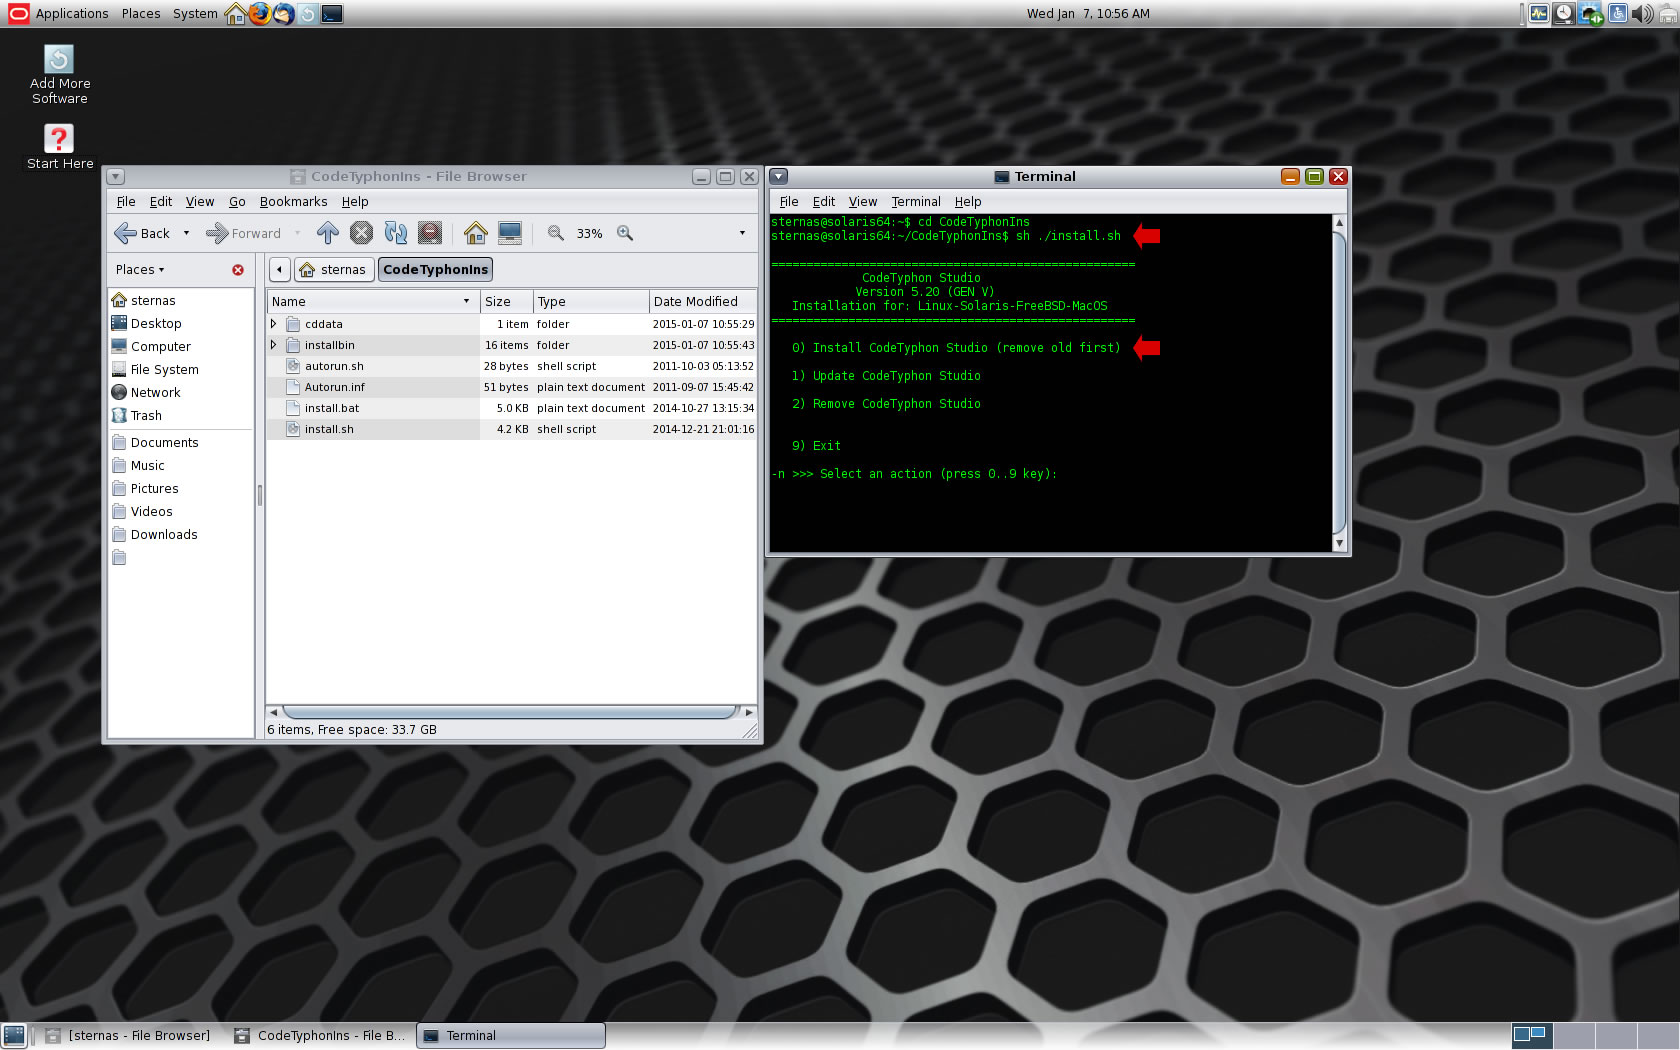Go to Home folder via toolbar icon
Viewport: 1680px width, 1050px height.
[476, 233]
